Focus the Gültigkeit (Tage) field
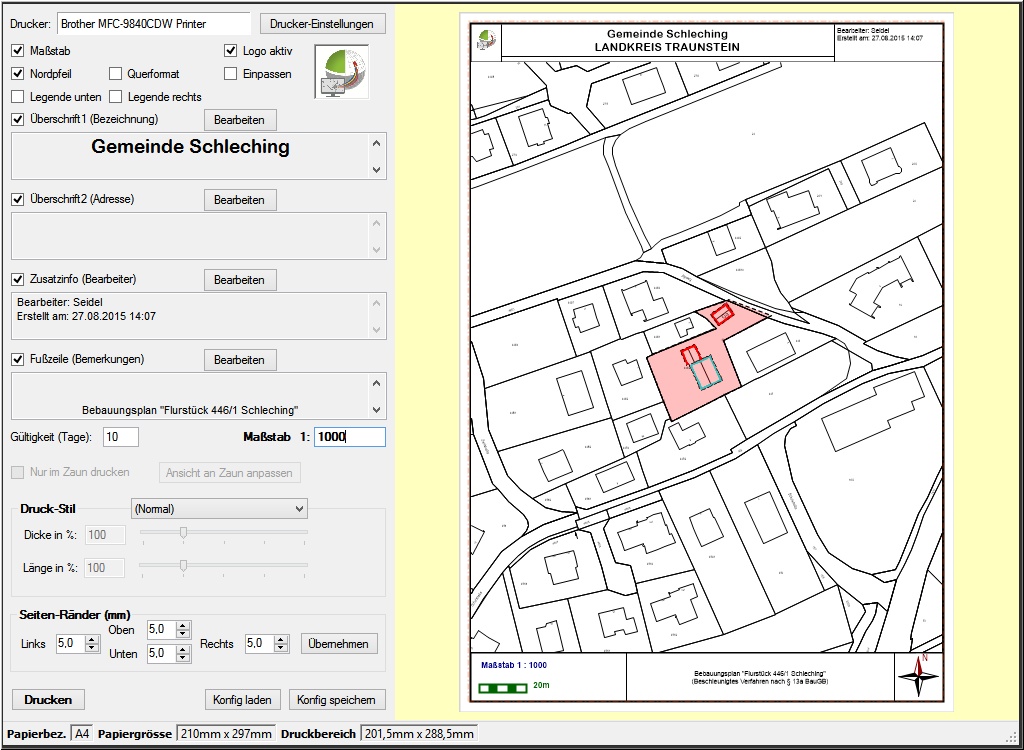Viewport: 1024px width, 750px height. tap(121, 437)
